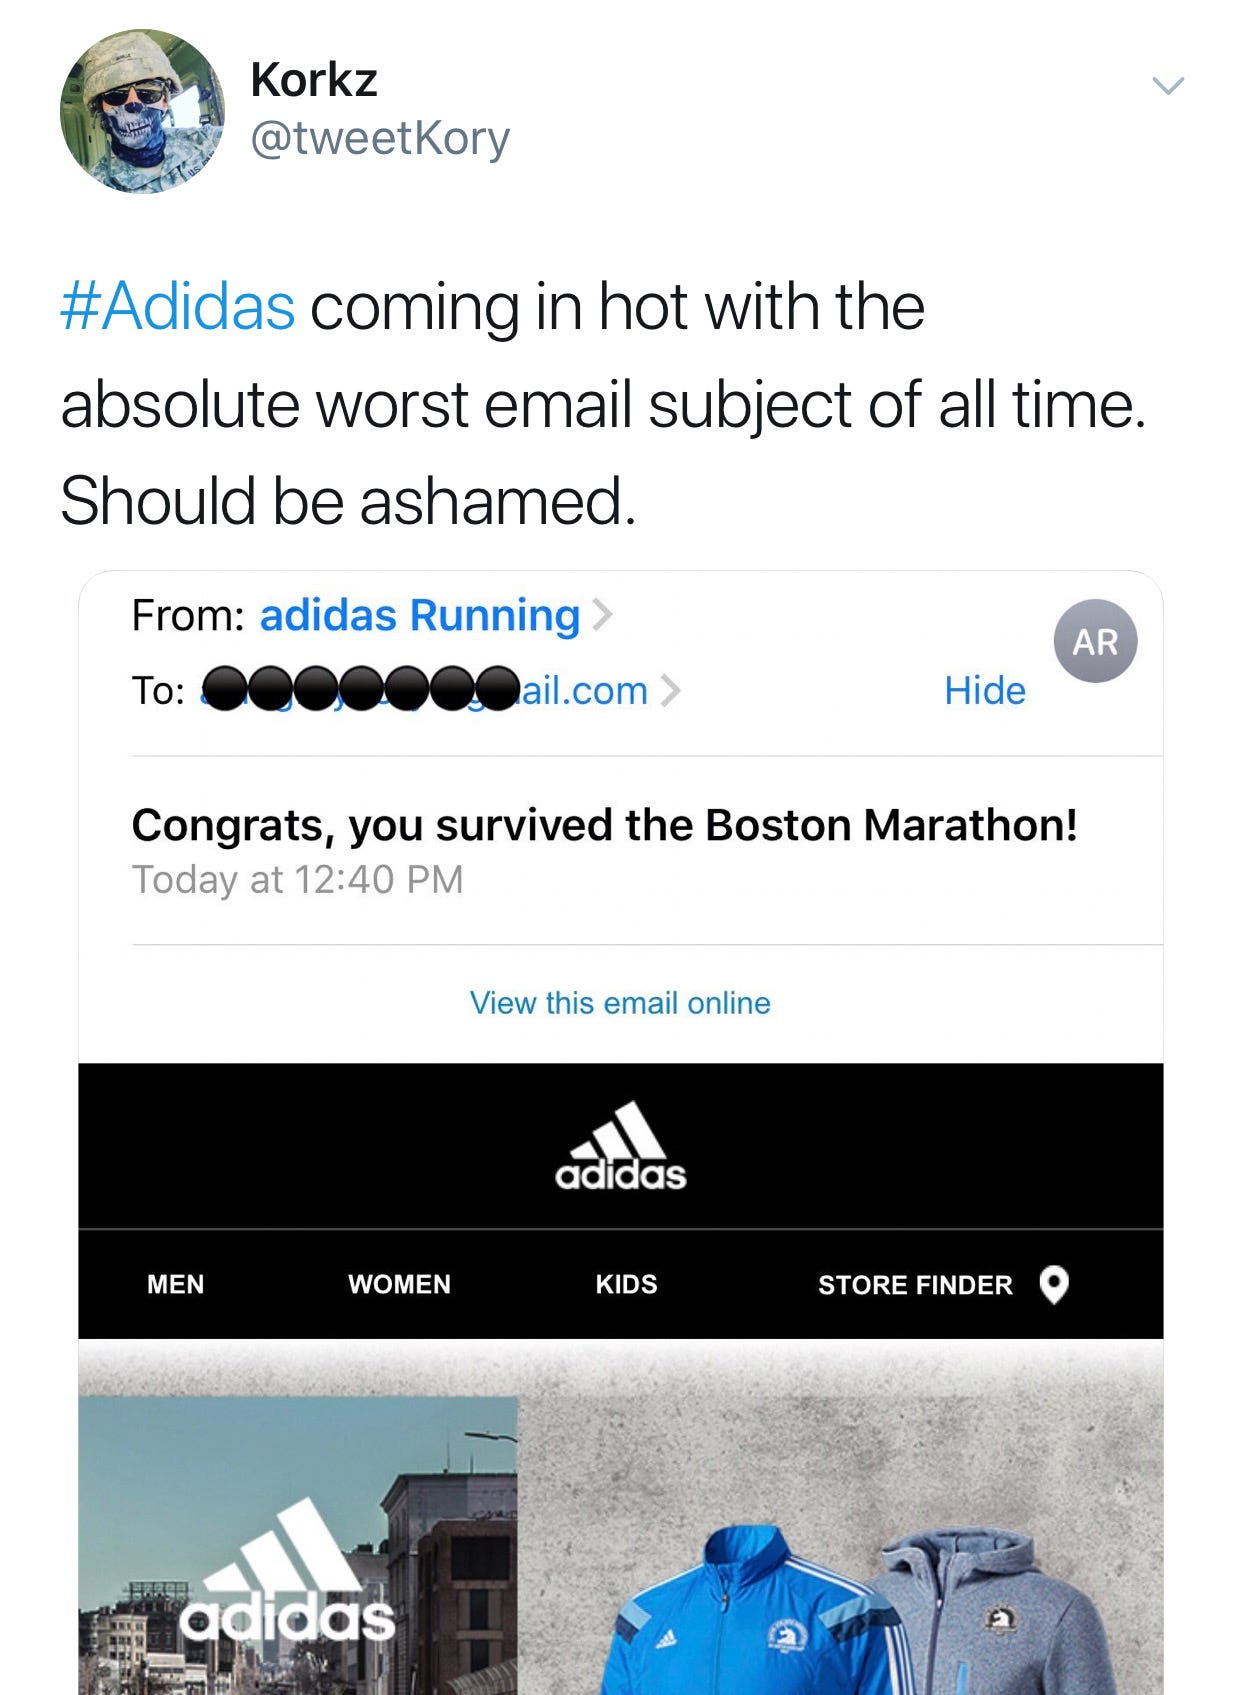Click the AR sender avatar circle

coord(1095,640)
